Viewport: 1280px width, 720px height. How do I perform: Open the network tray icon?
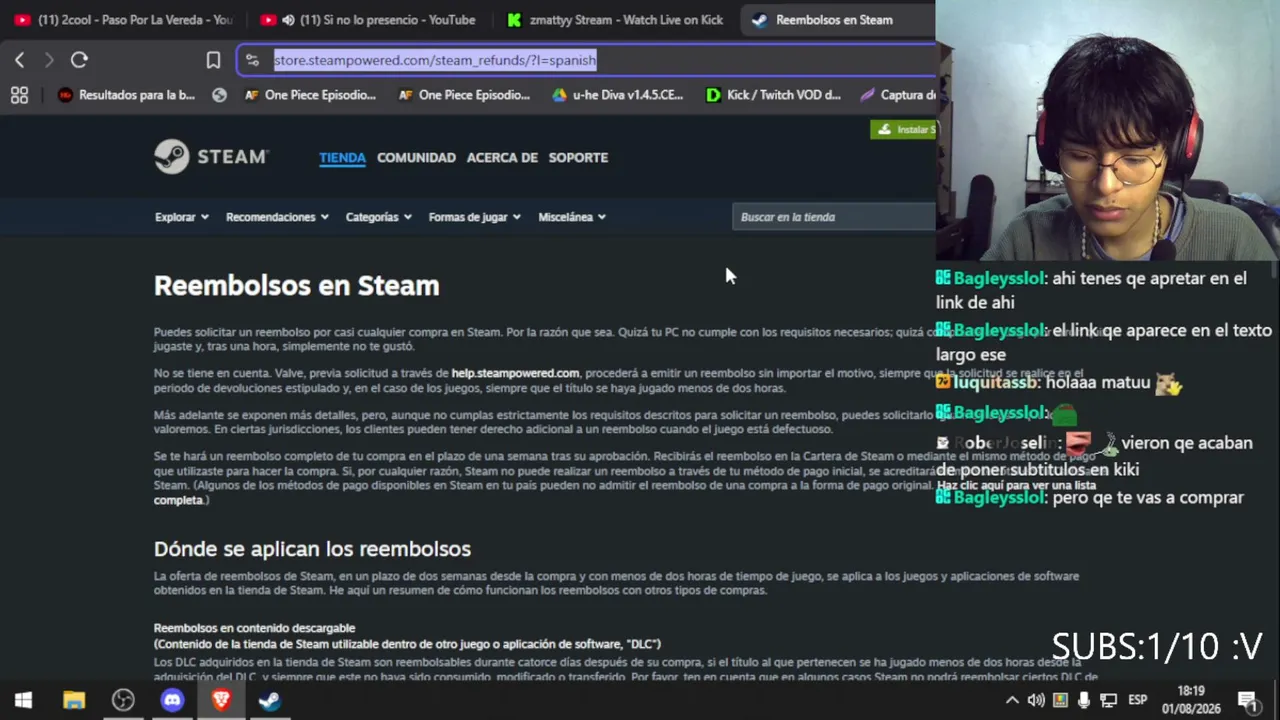(1108, 700)
